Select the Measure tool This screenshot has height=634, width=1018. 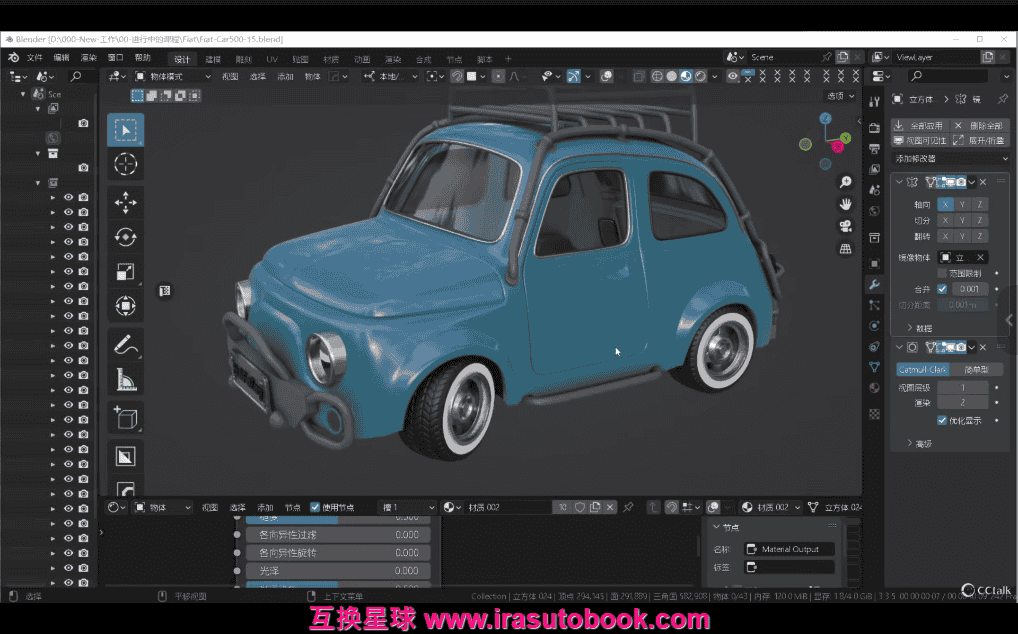(126, 380)
